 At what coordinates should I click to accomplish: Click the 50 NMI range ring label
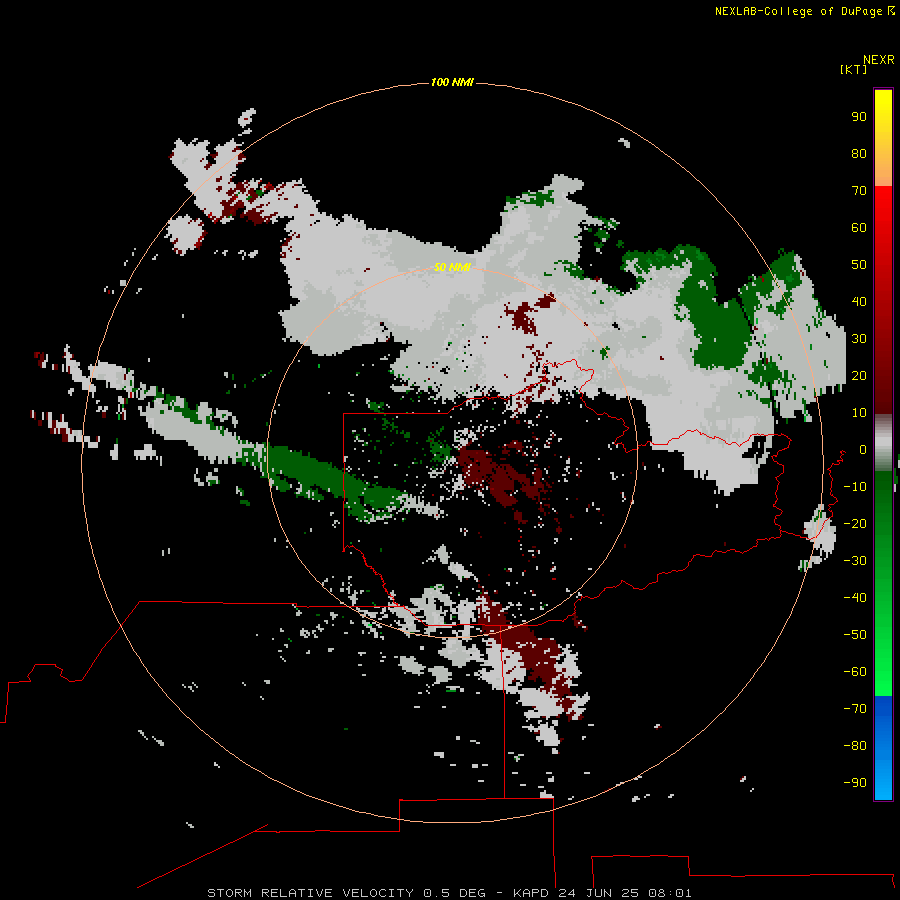(452, 267)
